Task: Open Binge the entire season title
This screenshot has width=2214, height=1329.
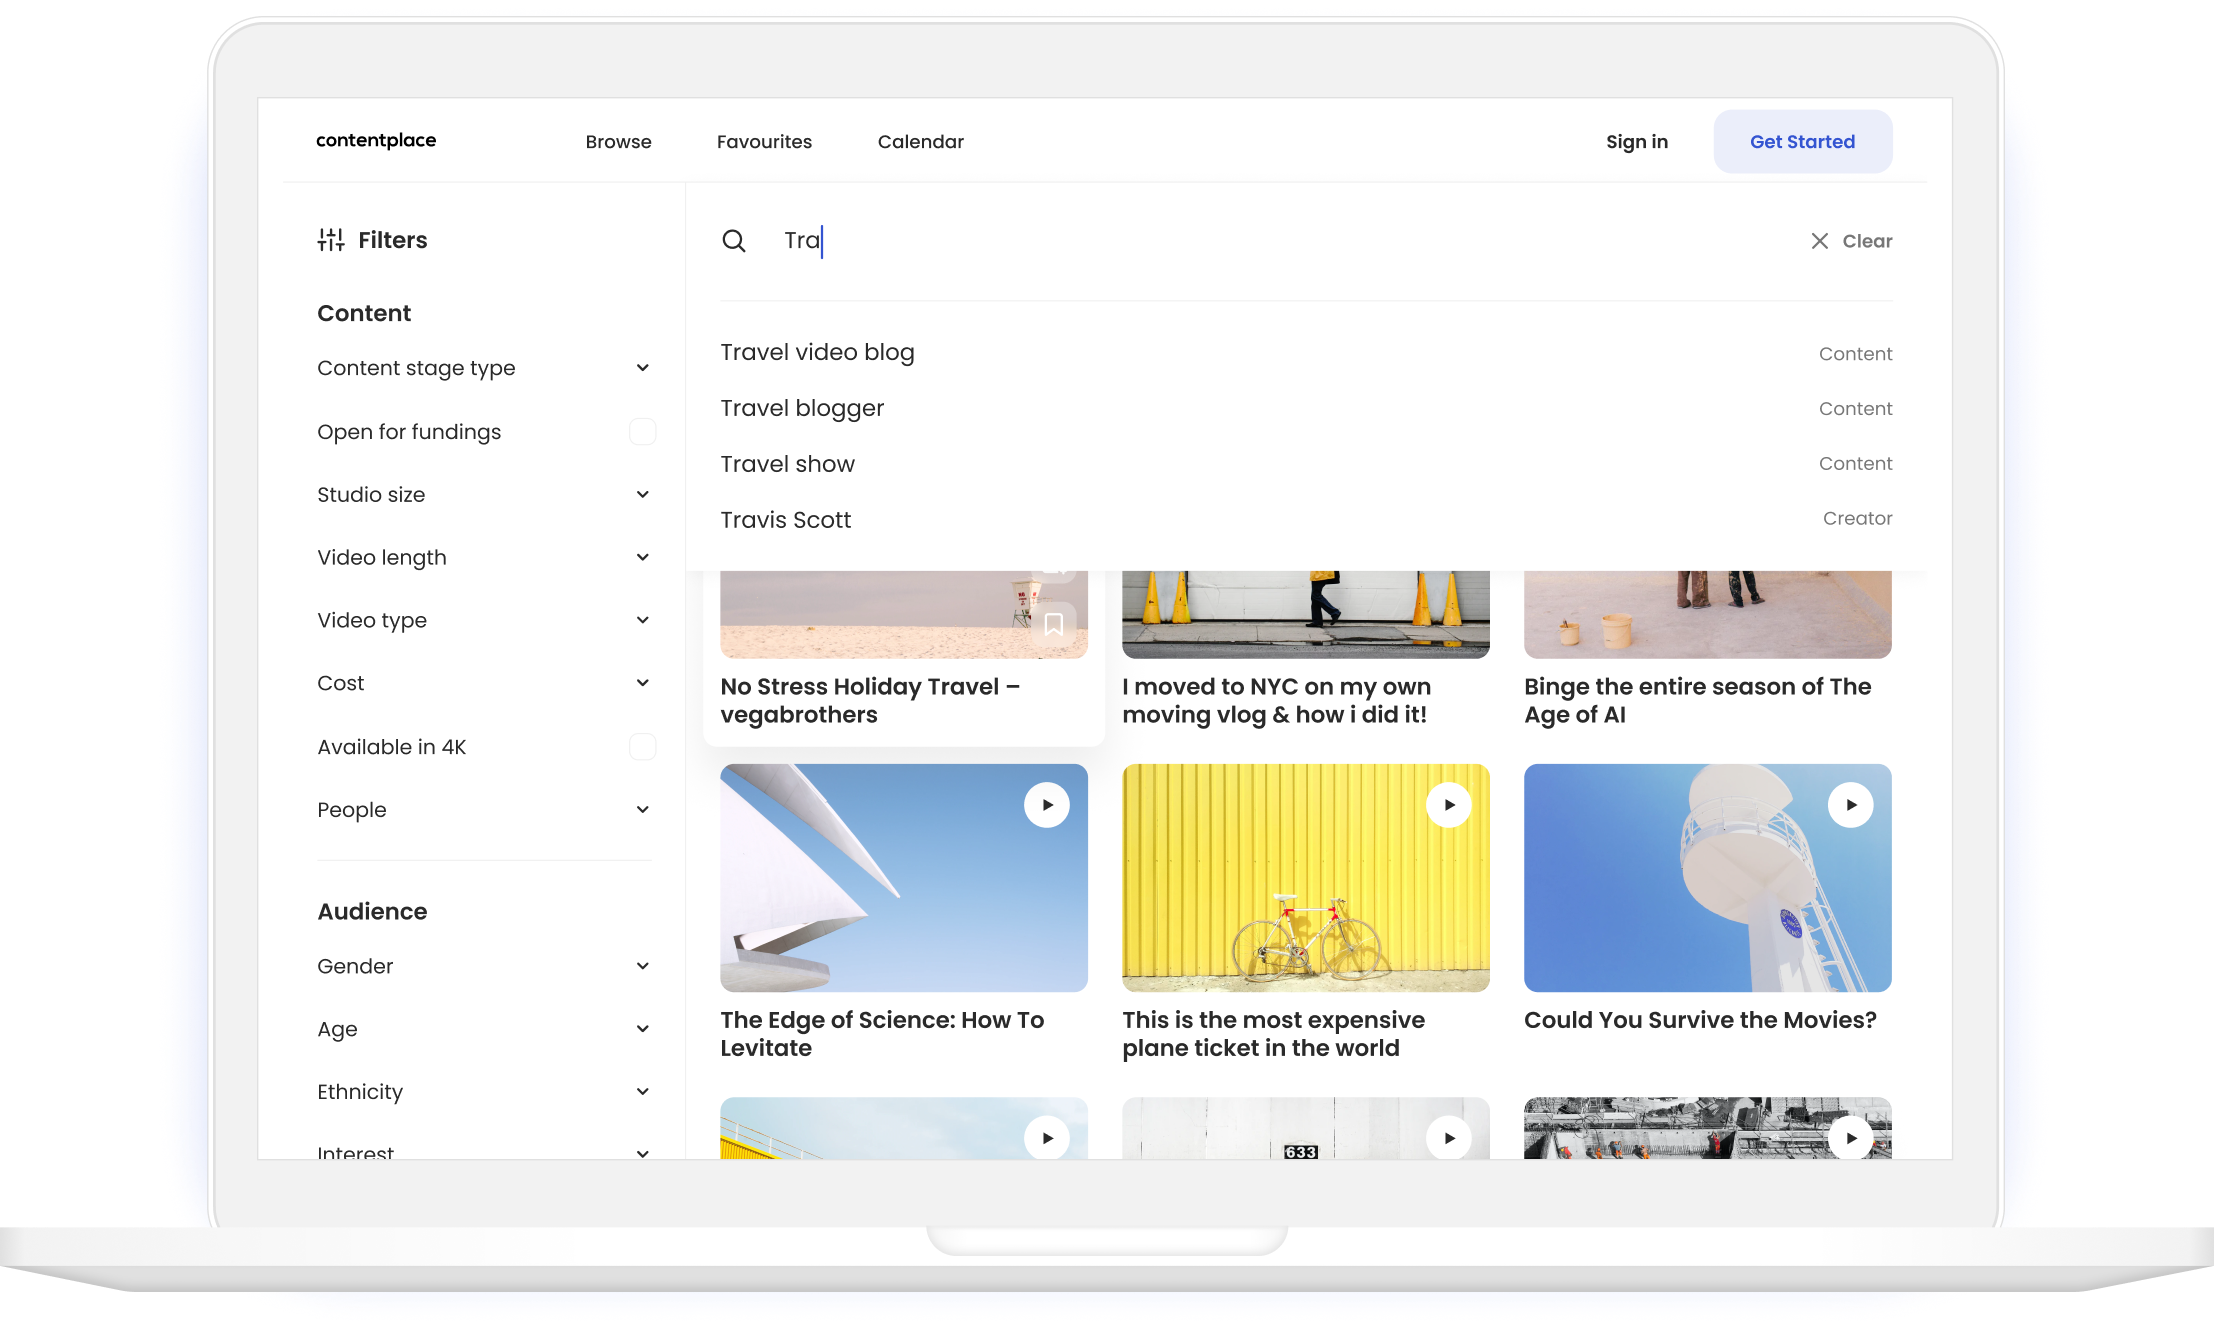Action: coord(1697,701)
